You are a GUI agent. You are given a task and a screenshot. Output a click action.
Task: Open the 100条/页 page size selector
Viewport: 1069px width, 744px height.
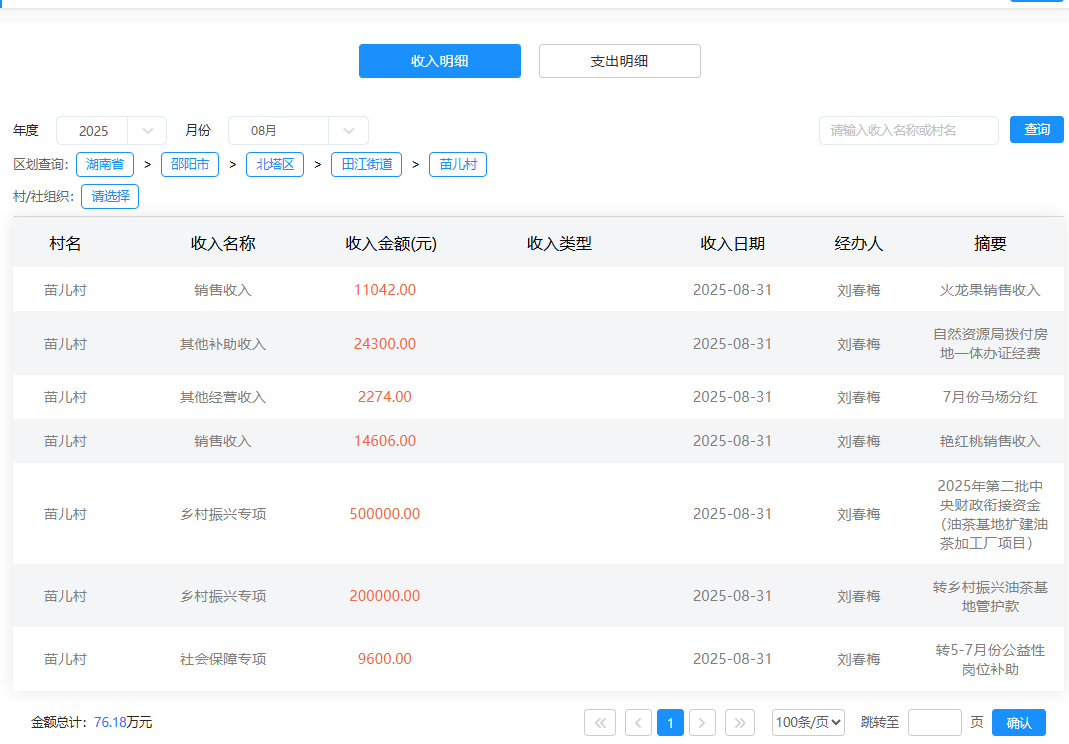click(x=809, y=722)
